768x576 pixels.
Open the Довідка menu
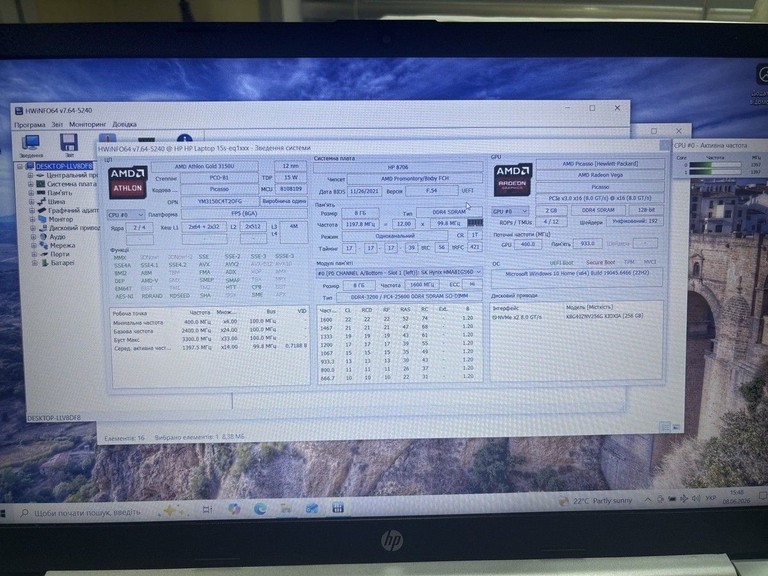124,124
